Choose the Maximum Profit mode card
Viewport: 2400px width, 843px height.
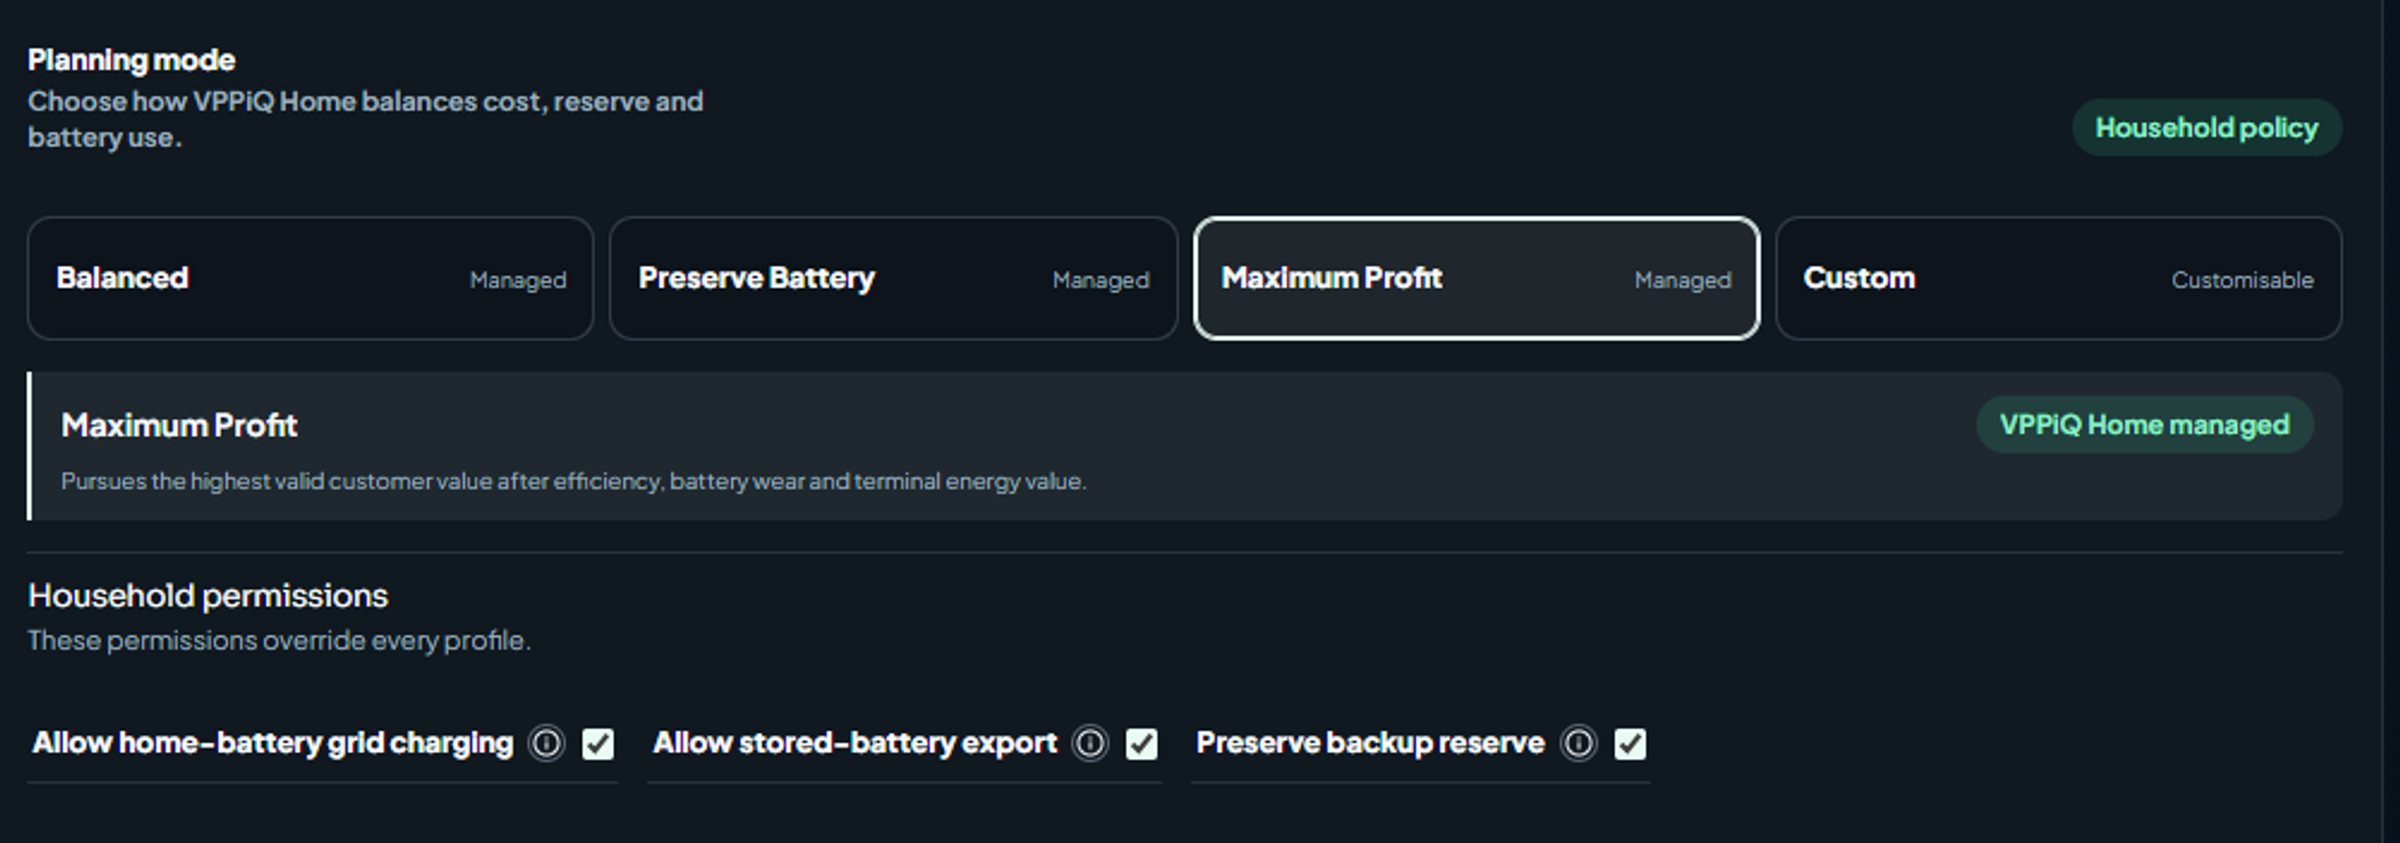tap(1476, 278)
